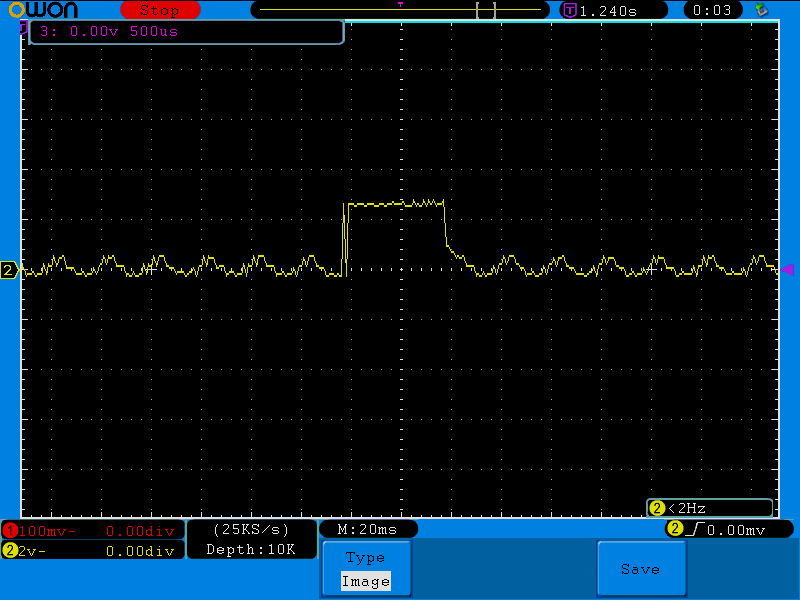Click the purple horizontal trigger position marker
Image resolution: width=800 pixels, height=600 pixels.
tap(401, 5)
